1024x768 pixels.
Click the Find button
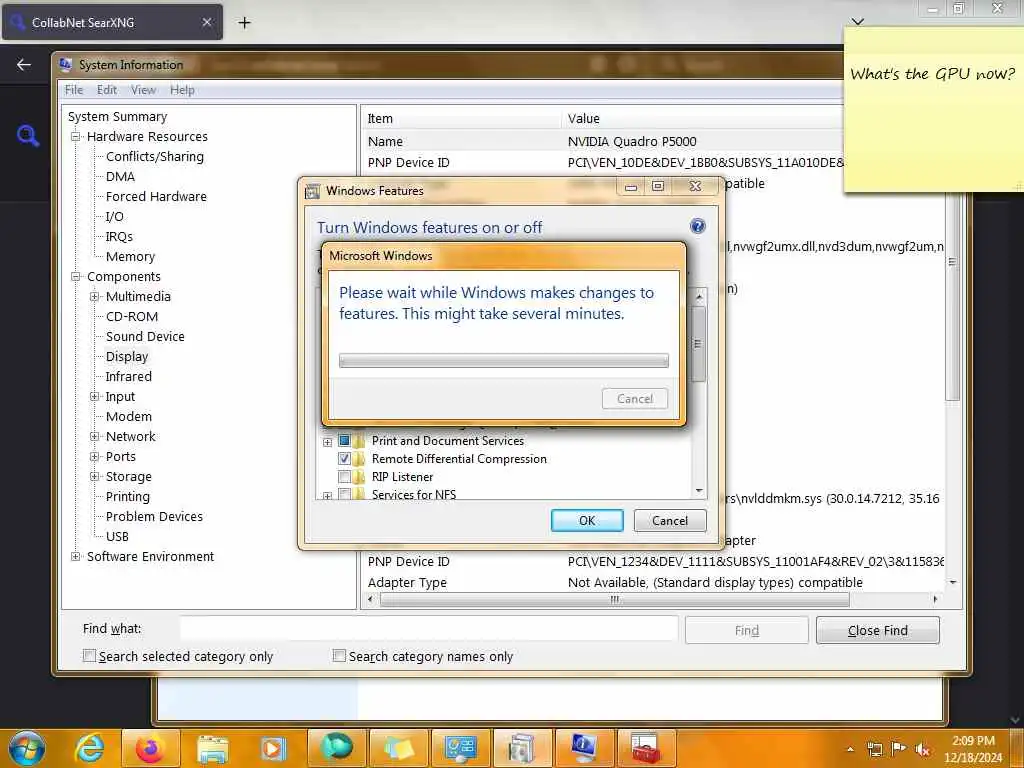(x=746, y=630)
